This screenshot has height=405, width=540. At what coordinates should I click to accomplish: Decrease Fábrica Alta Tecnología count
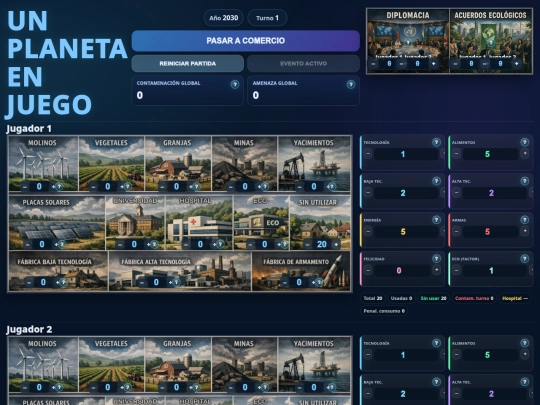pyautogui.click(x=142, y=282)
